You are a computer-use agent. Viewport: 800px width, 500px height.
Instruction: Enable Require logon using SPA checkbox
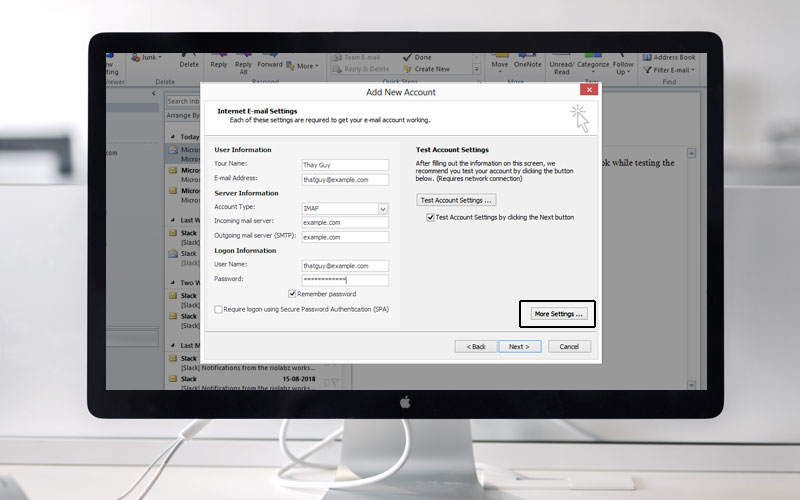point(218,309)
